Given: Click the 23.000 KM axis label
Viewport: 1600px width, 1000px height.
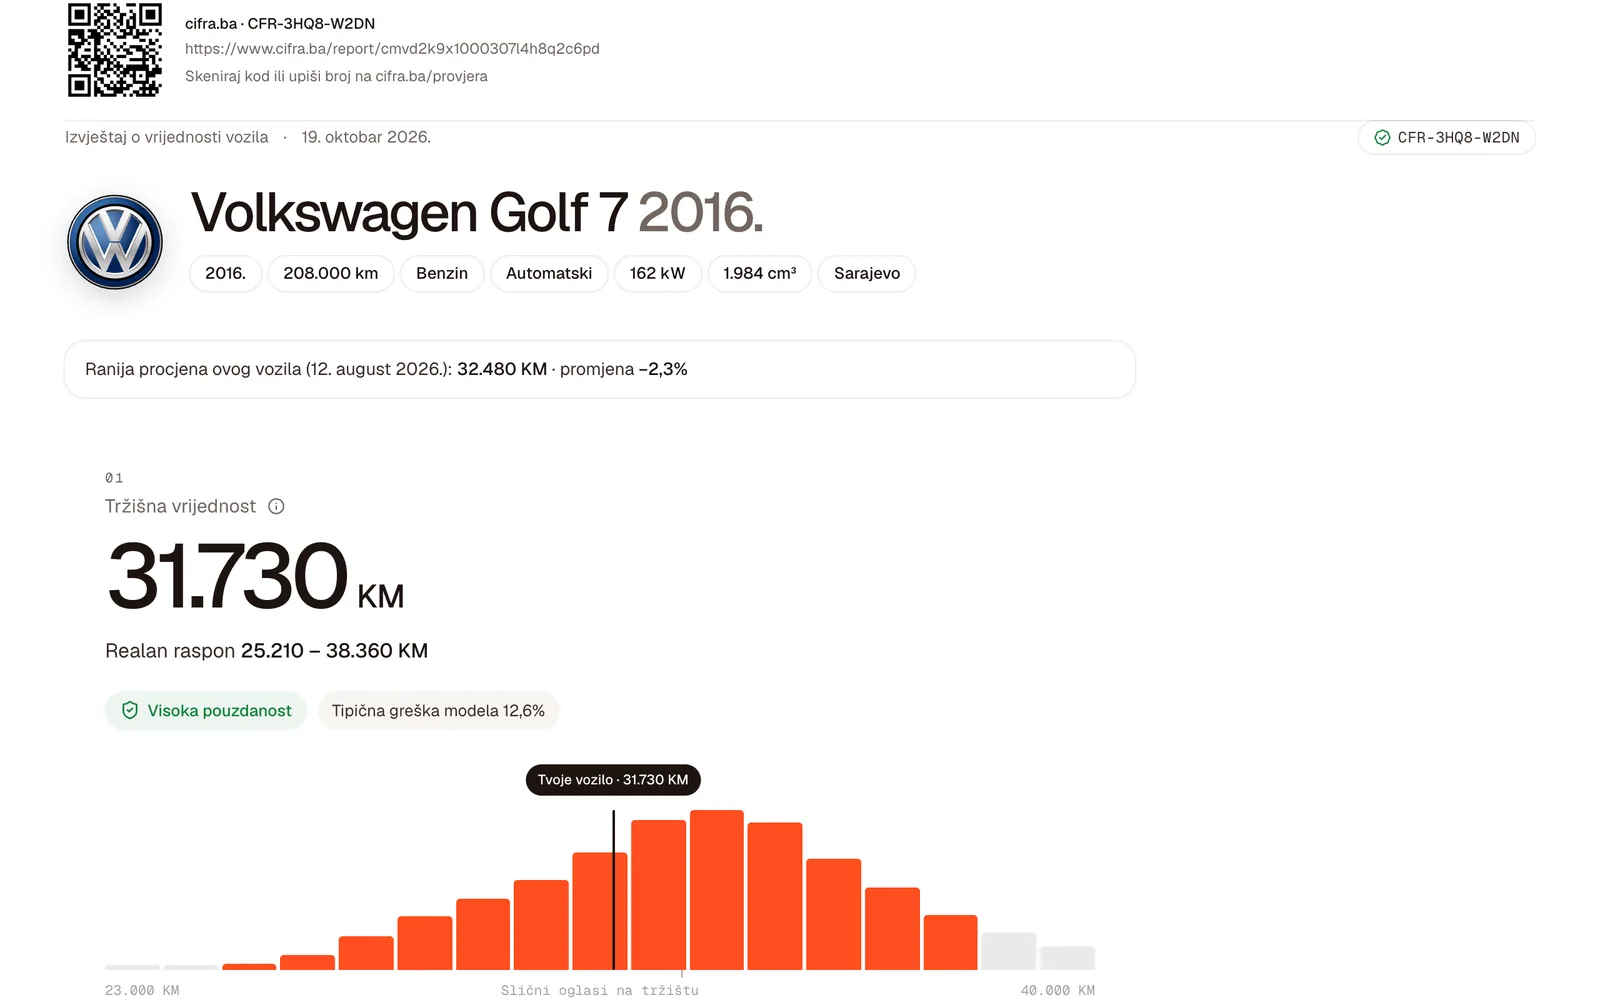Looking at the screenshot, I should tap(142, 990).
